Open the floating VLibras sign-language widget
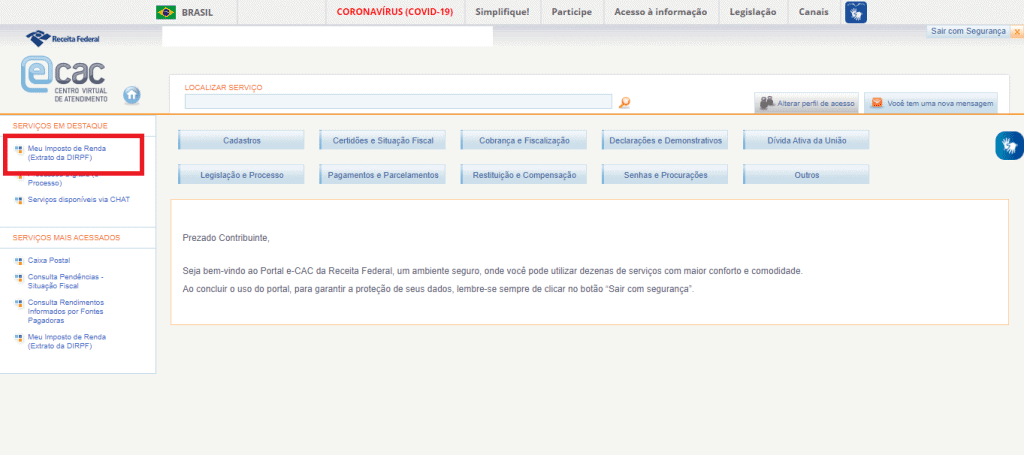The image size is (1024, 455). pyautogui.click(x=1009, y=145)
